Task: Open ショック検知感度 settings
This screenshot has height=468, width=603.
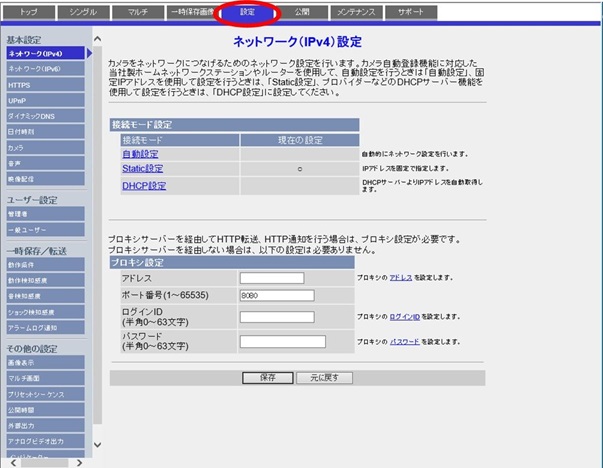Action: click(x=45, y=312)
